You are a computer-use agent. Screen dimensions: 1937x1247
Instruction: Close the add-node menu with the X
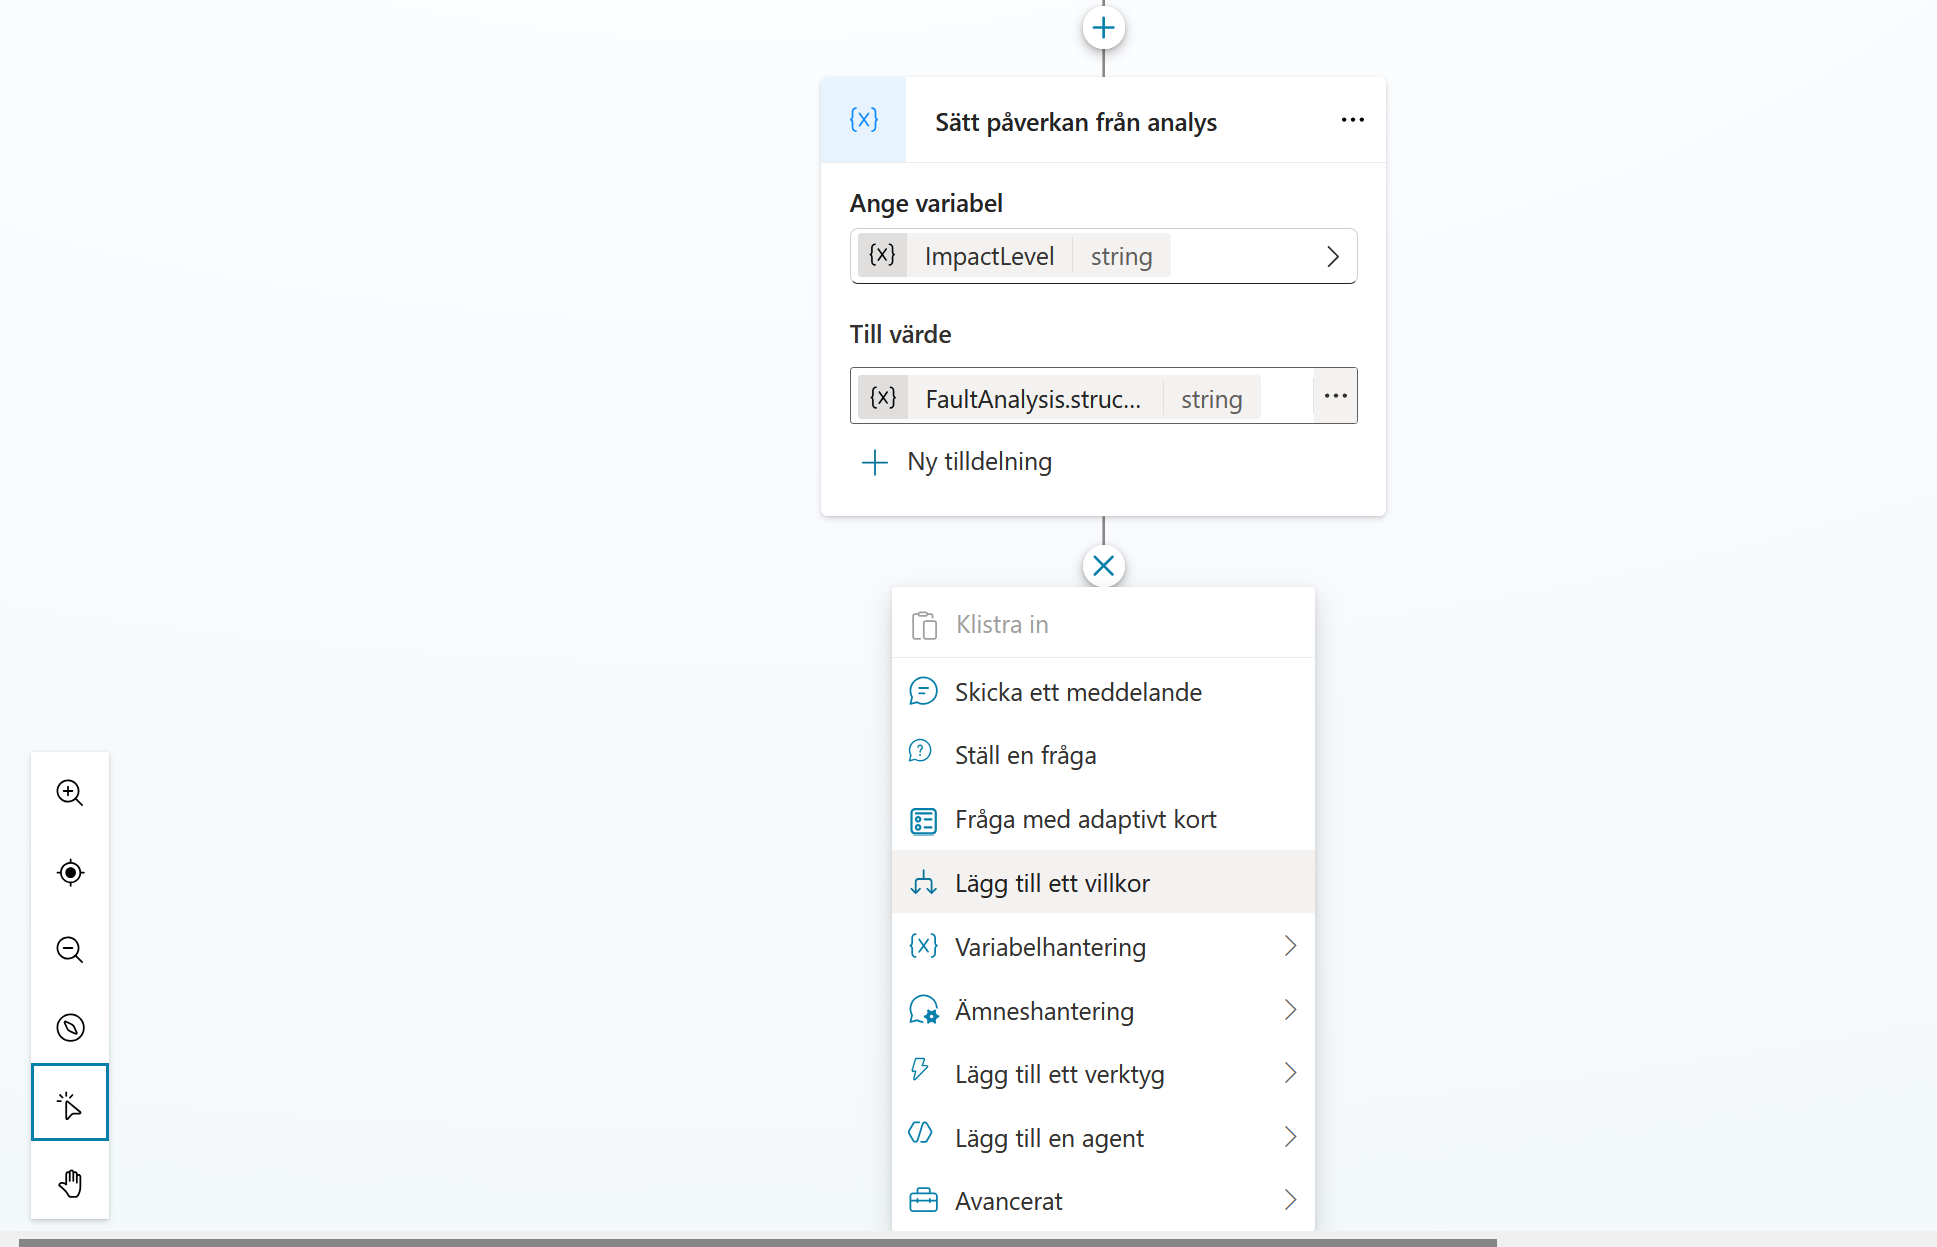point(1103,566)
